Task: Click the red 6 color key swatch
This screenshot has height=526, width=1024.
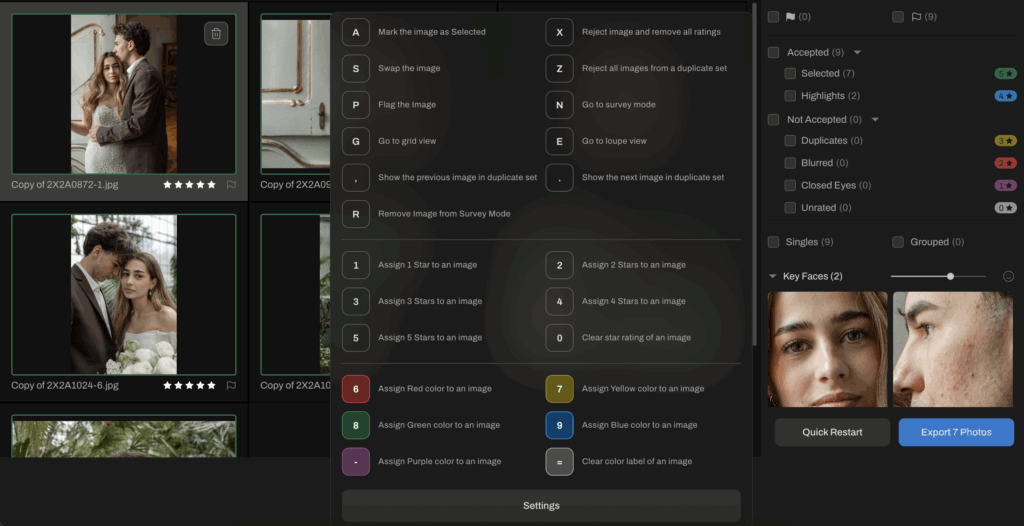Action: click(356, 389)
